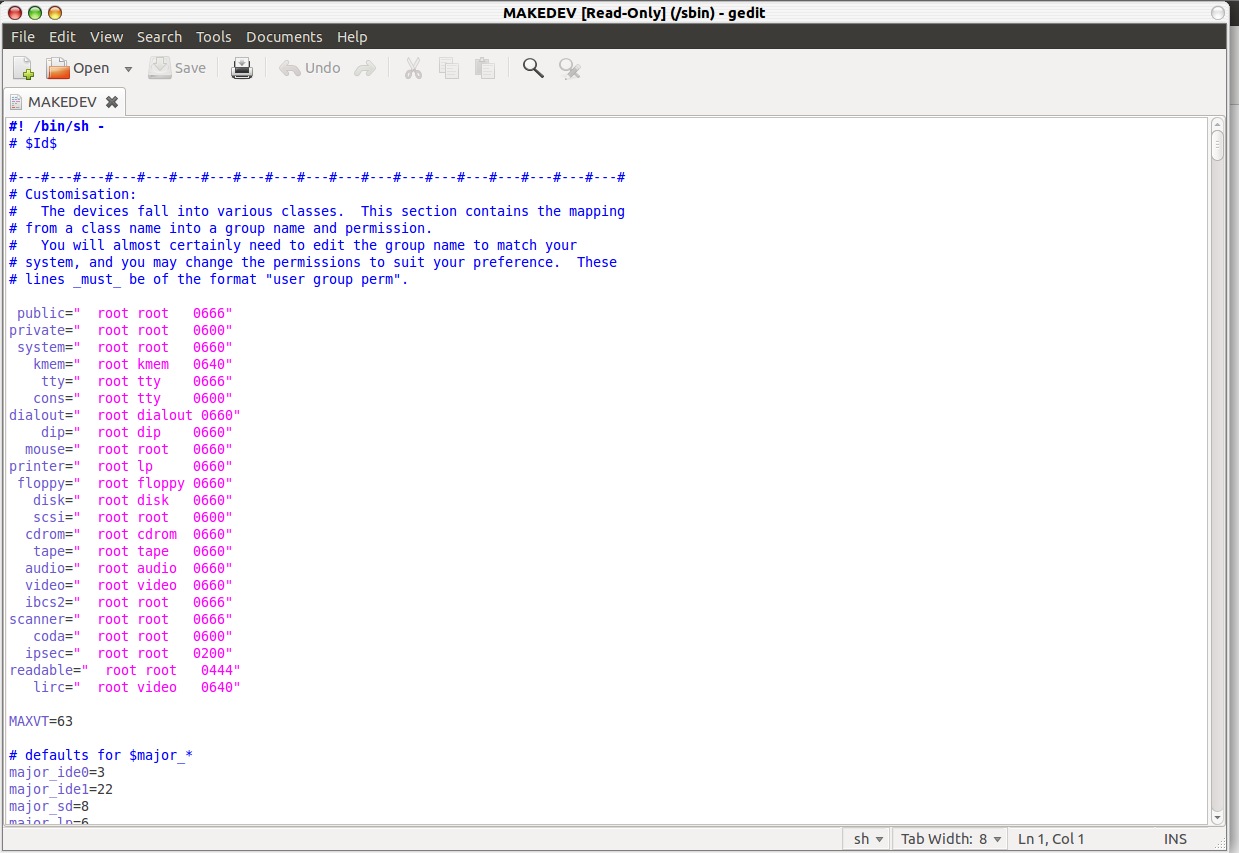1239x853 pixels.
Task: Open the File menu
Action: [x=23, y=37]
